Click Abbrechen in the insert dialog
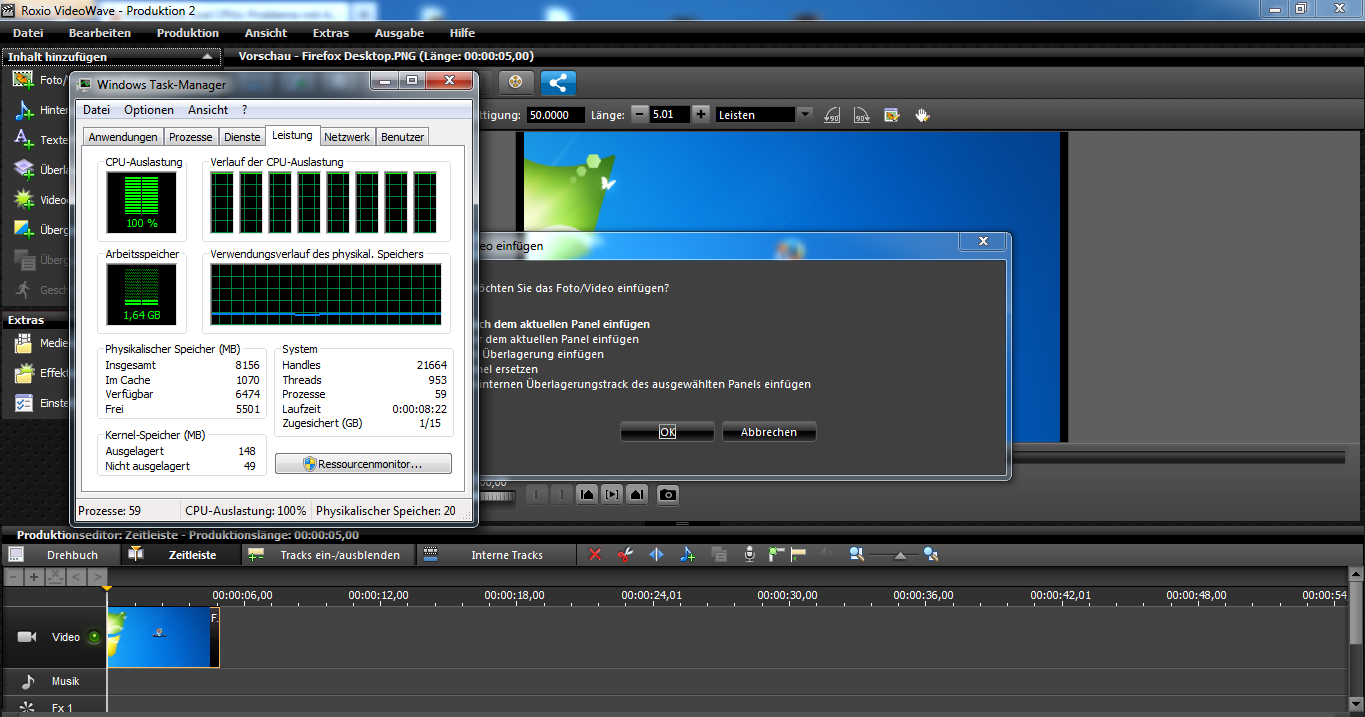The height and width of the screenshot is (717, 1365). click(x=769, y=432)
